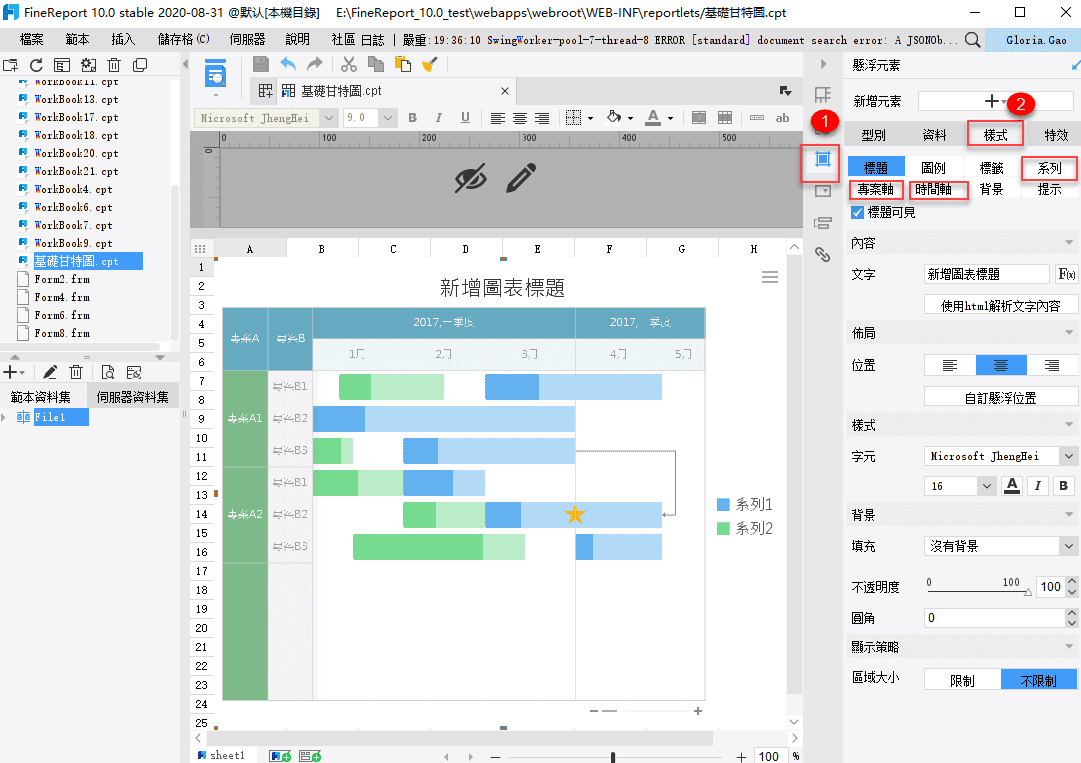Click the Paste clipboard icon
This screenshot has width=1081, height=763.
click(x=403, y=65)
